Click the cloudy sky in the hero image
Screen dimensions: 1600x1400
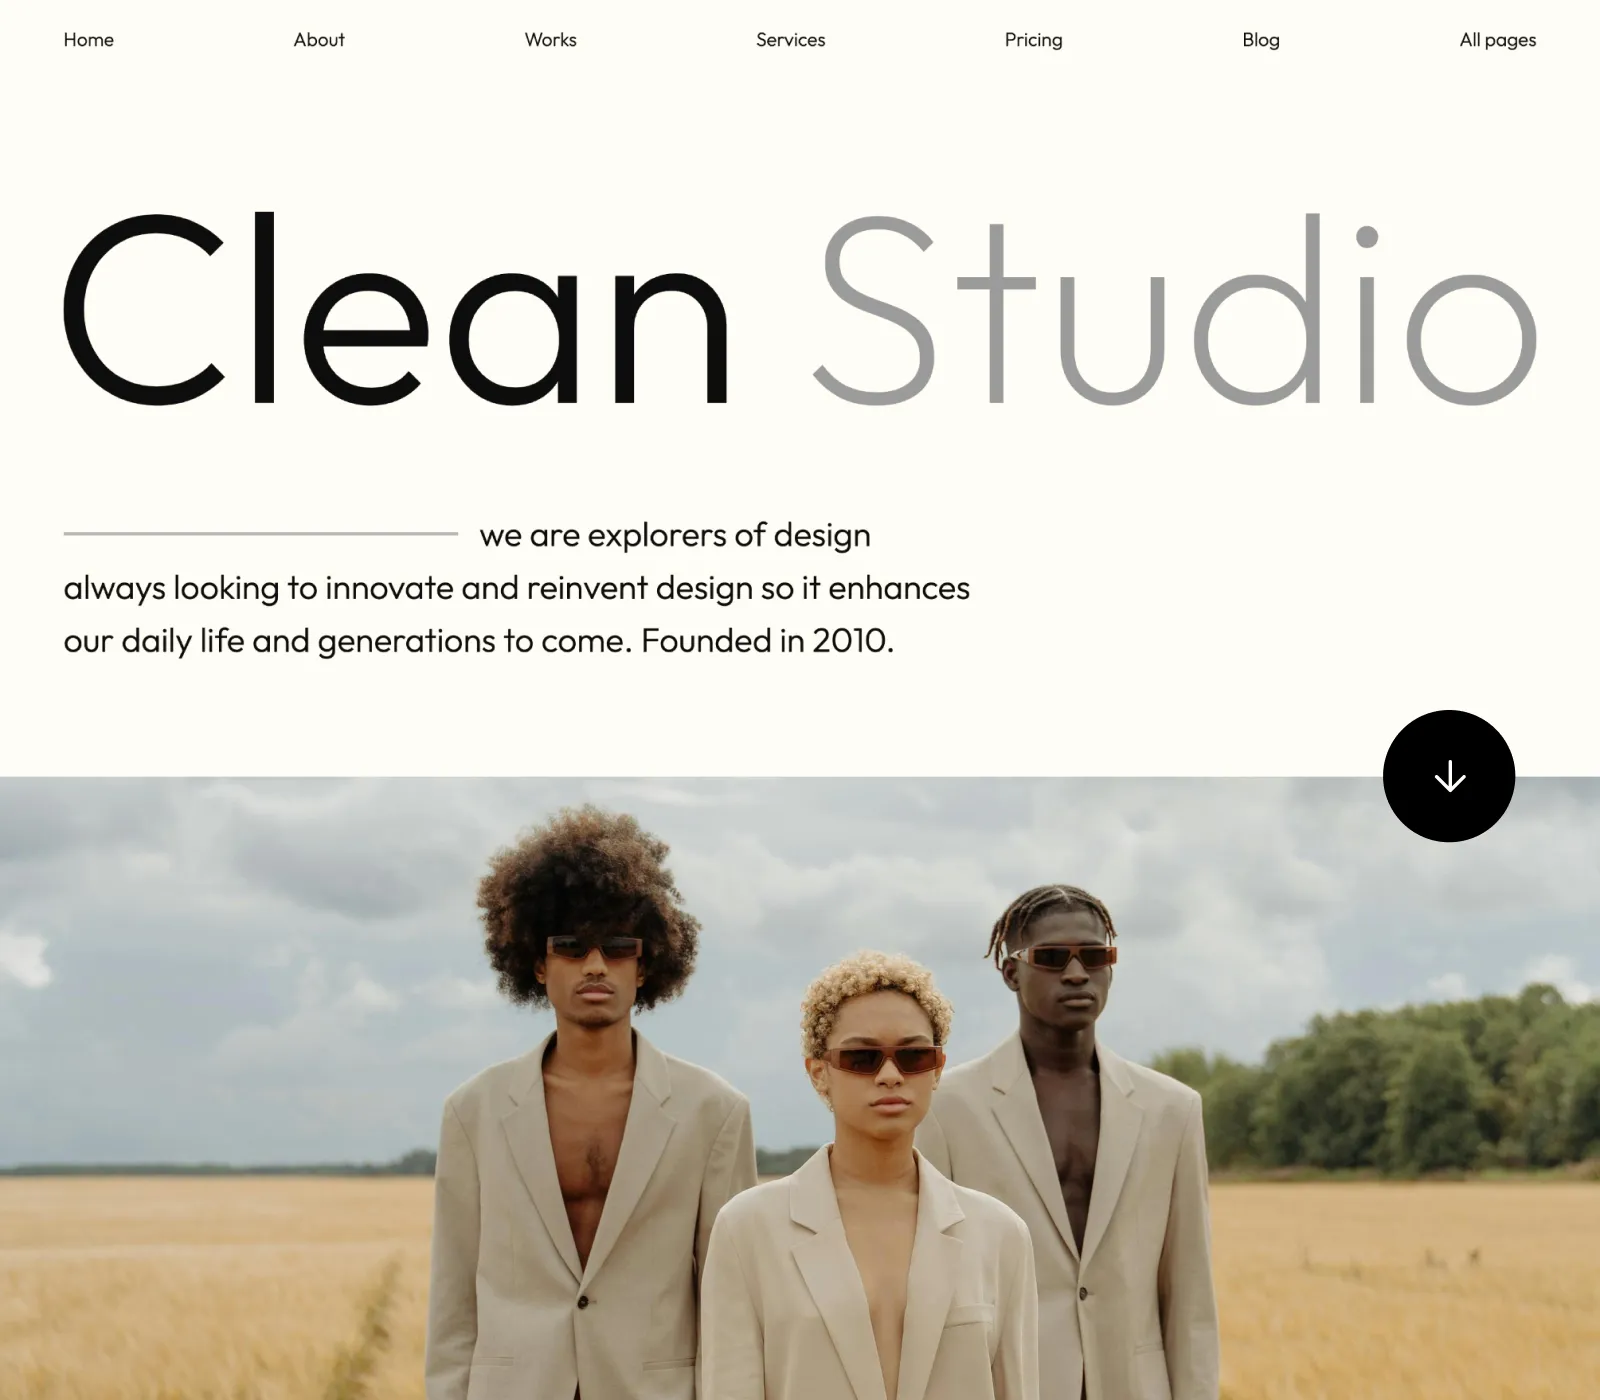tap(250, 950)
